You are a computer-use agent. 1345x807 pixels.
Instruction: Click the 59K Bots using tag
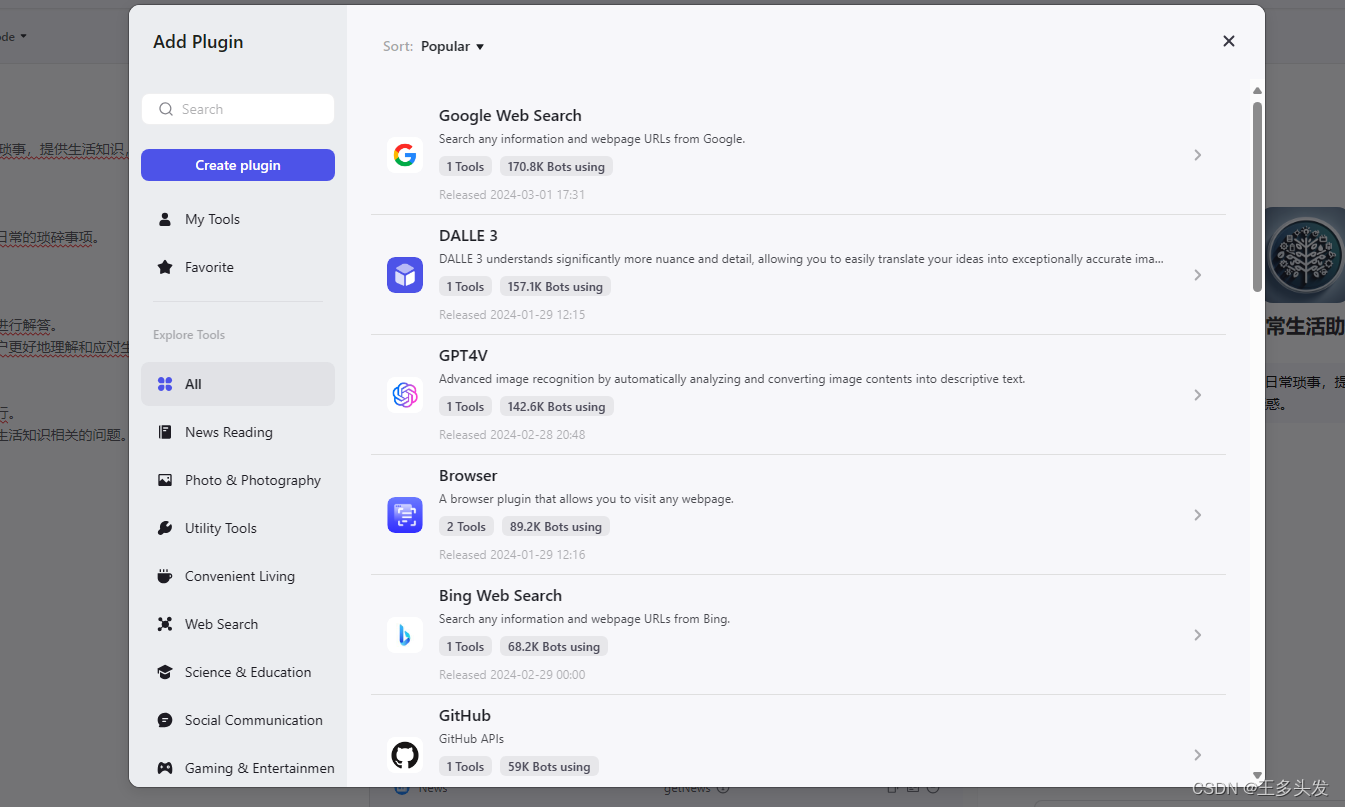(x=549, y=767)
